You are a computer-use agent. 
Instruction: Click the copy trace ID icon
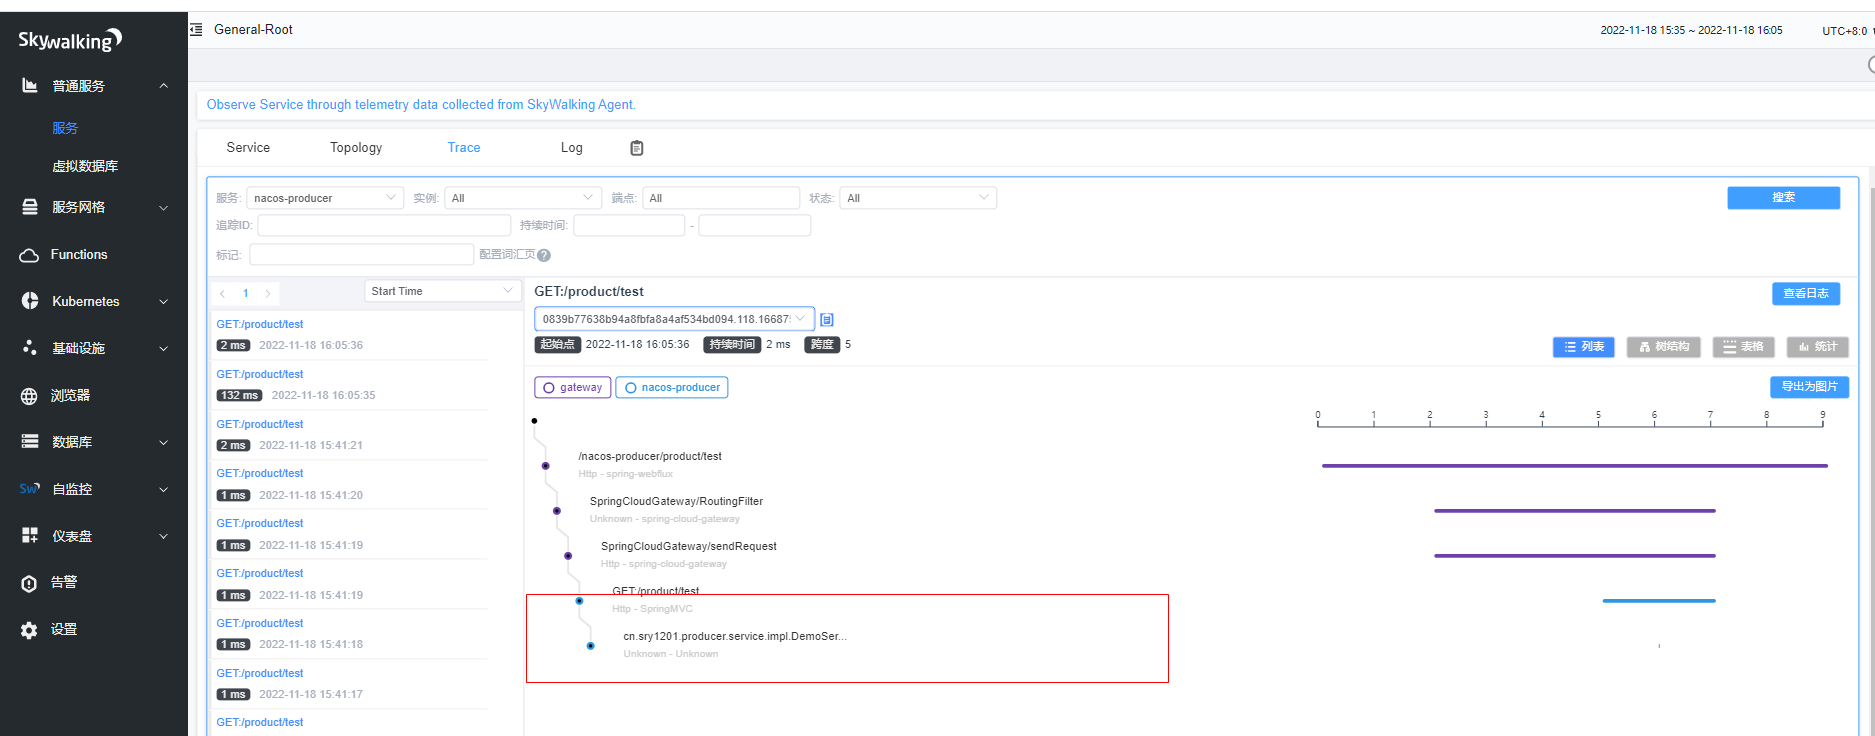(x=827, y=320)
